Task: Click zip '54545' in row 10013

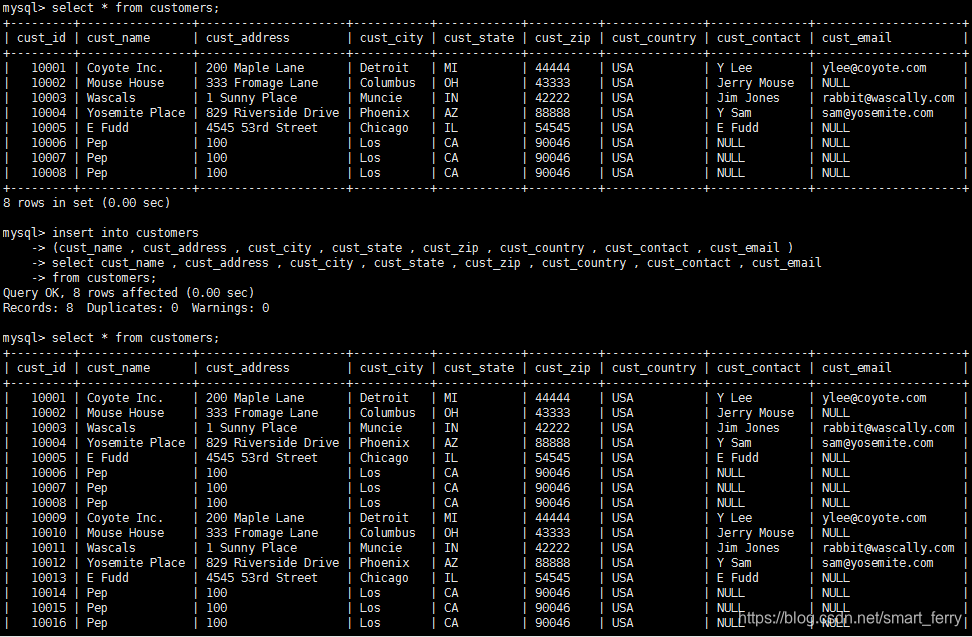Action: point(552,578)
